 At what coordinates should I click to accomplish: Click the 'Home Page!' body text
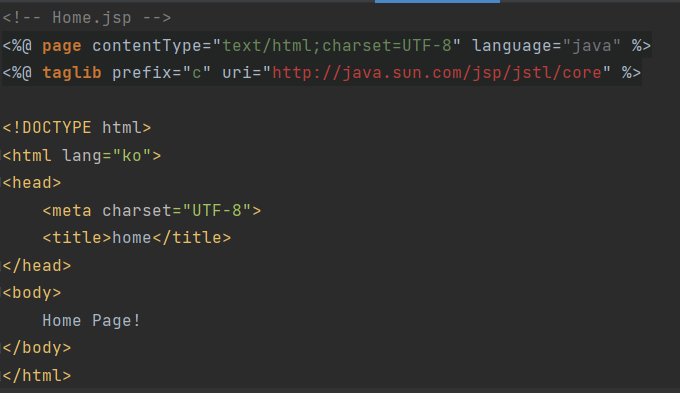[x=92, y=321]
